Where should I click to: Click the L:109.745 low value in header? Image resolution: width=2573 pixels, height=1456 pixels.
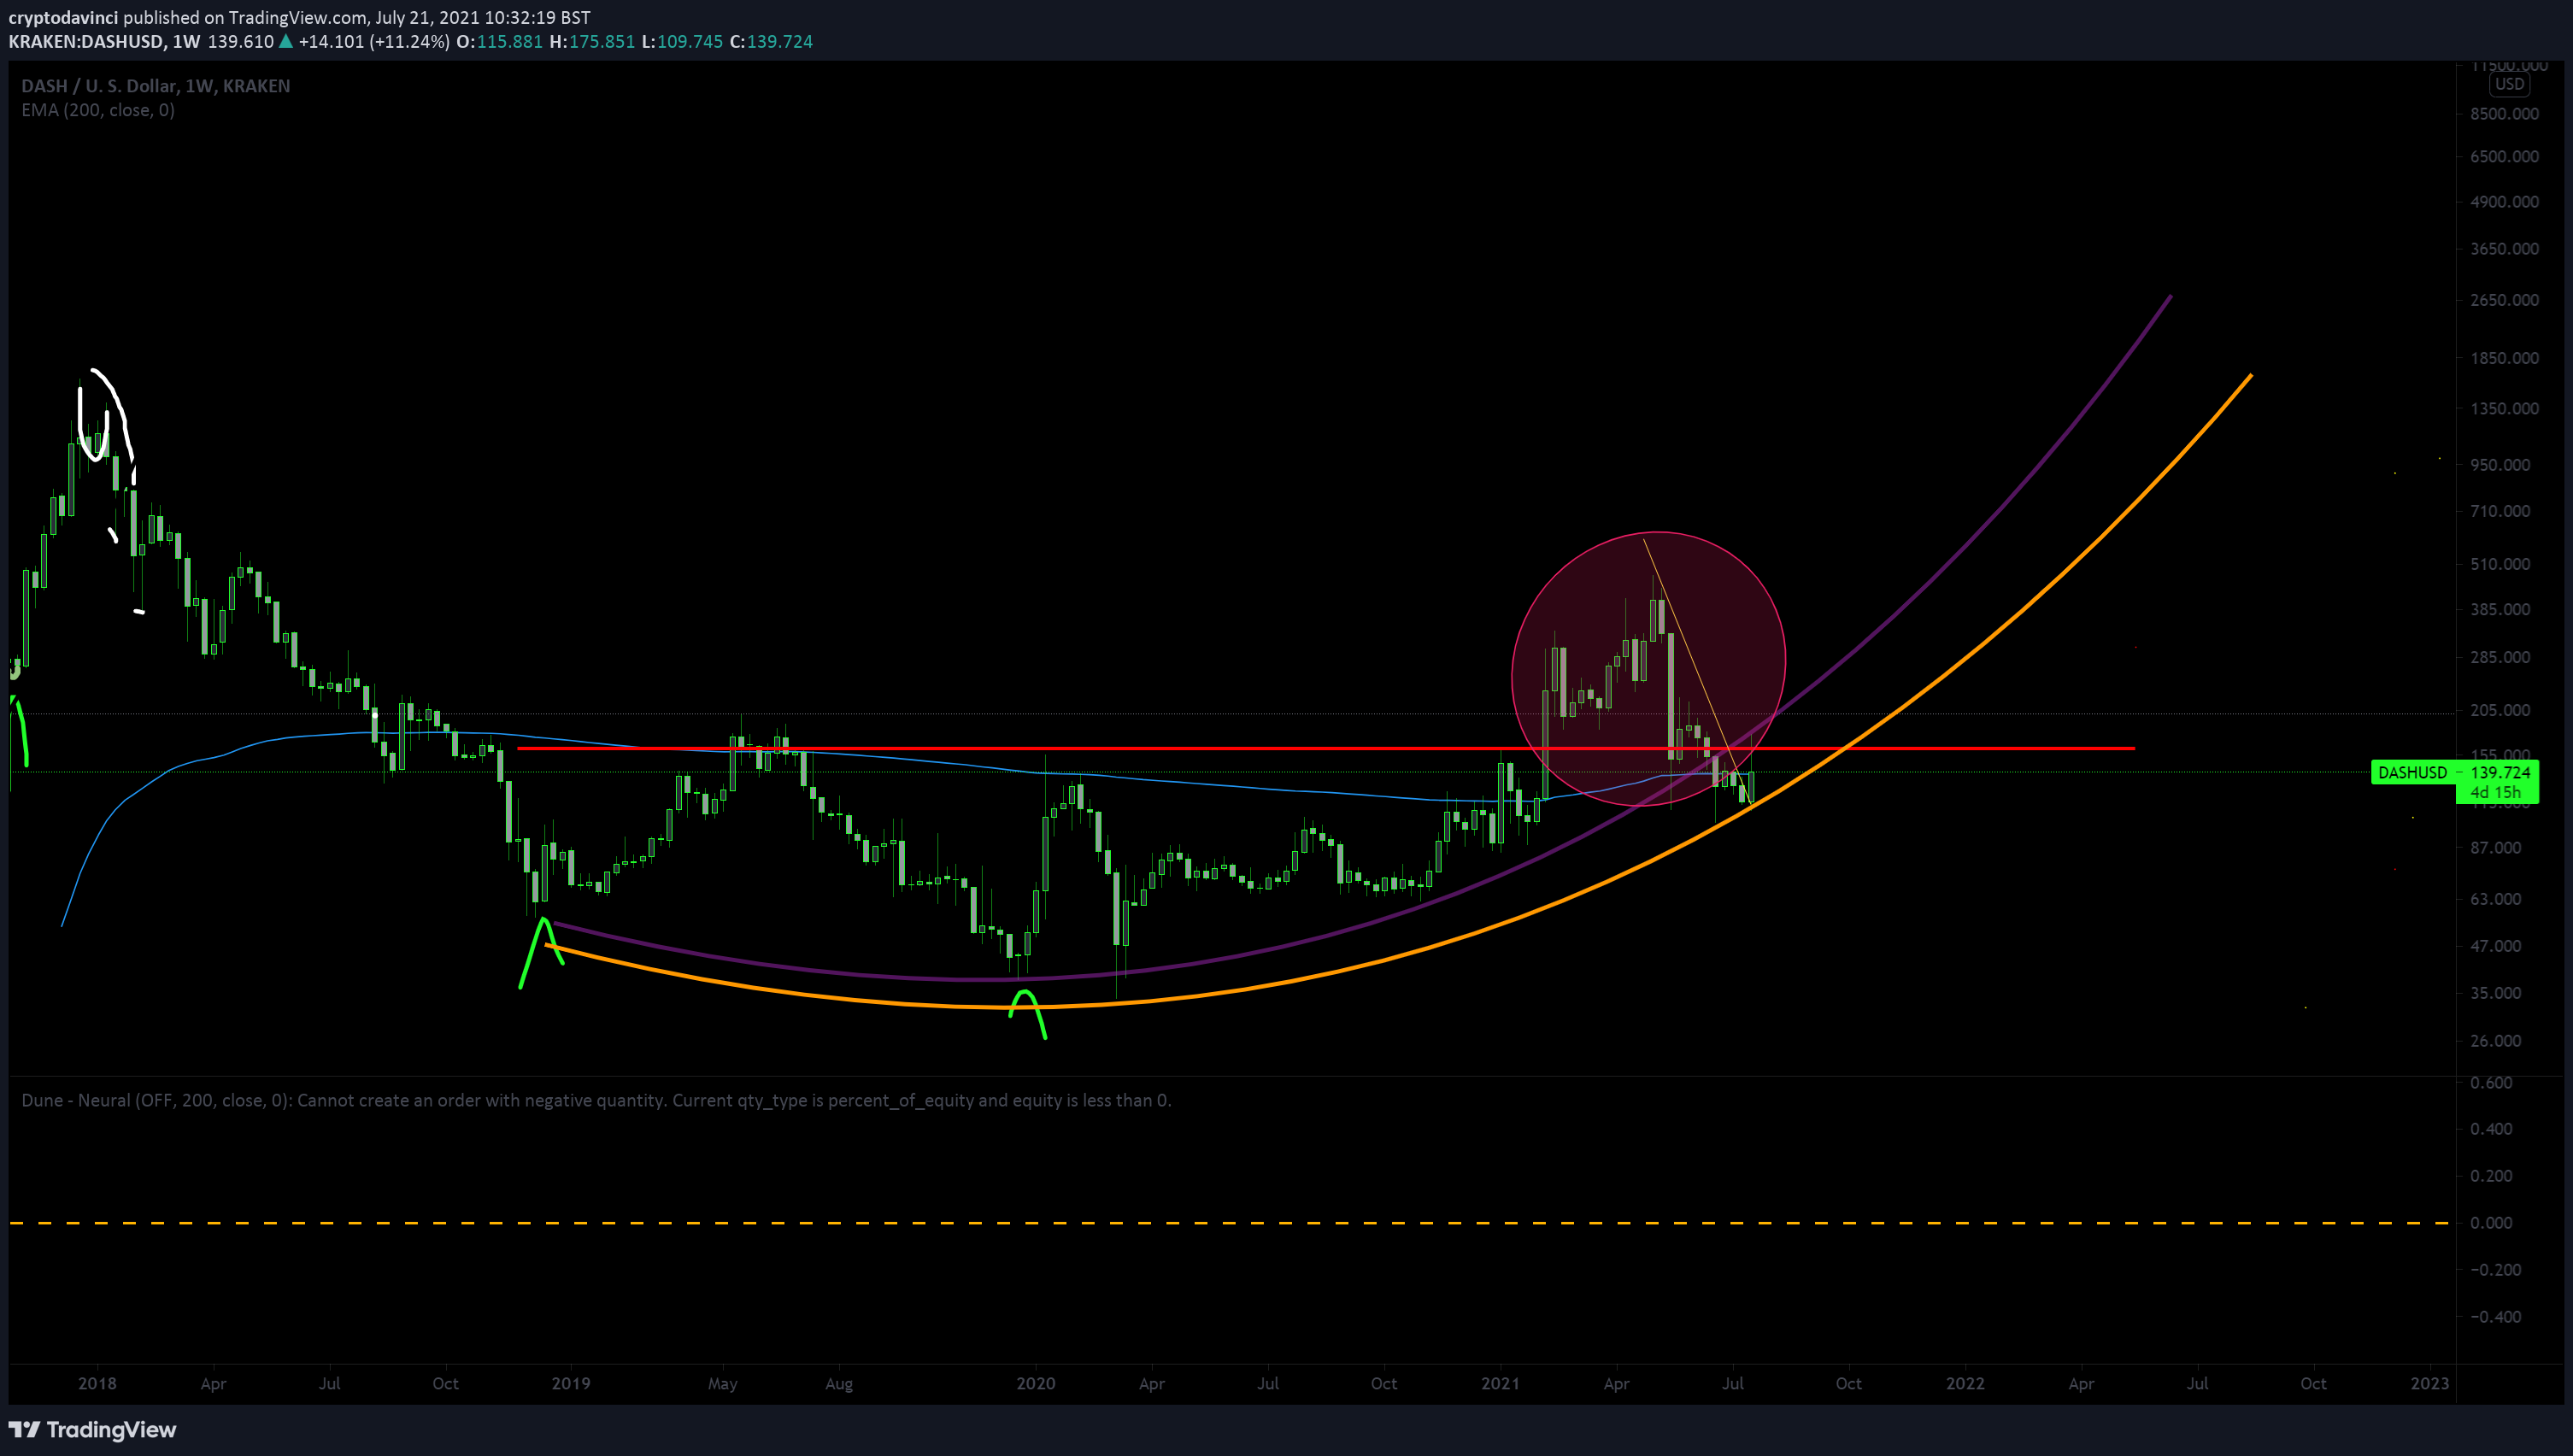click(682, 41)
